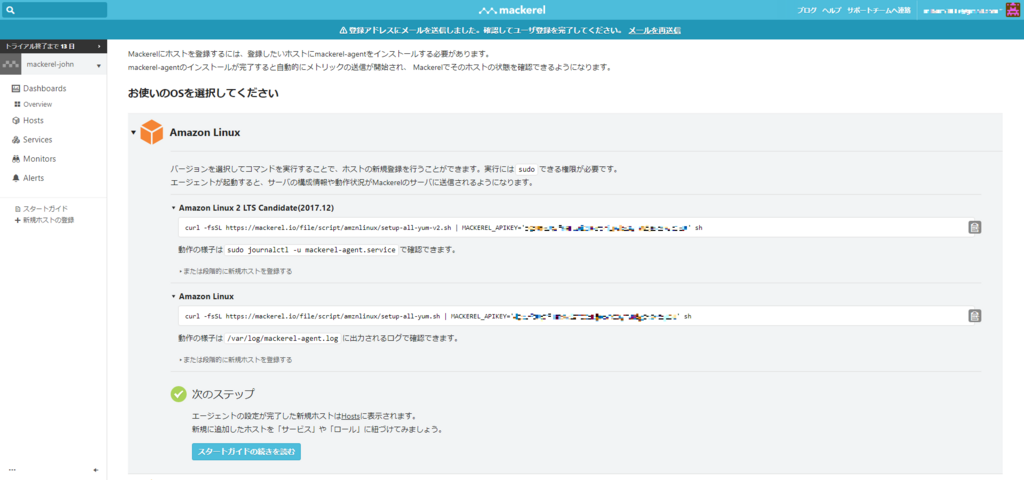1024x480 pixels.
Task: Click the Alerts bell icon
Action: (x=16, y=178)
